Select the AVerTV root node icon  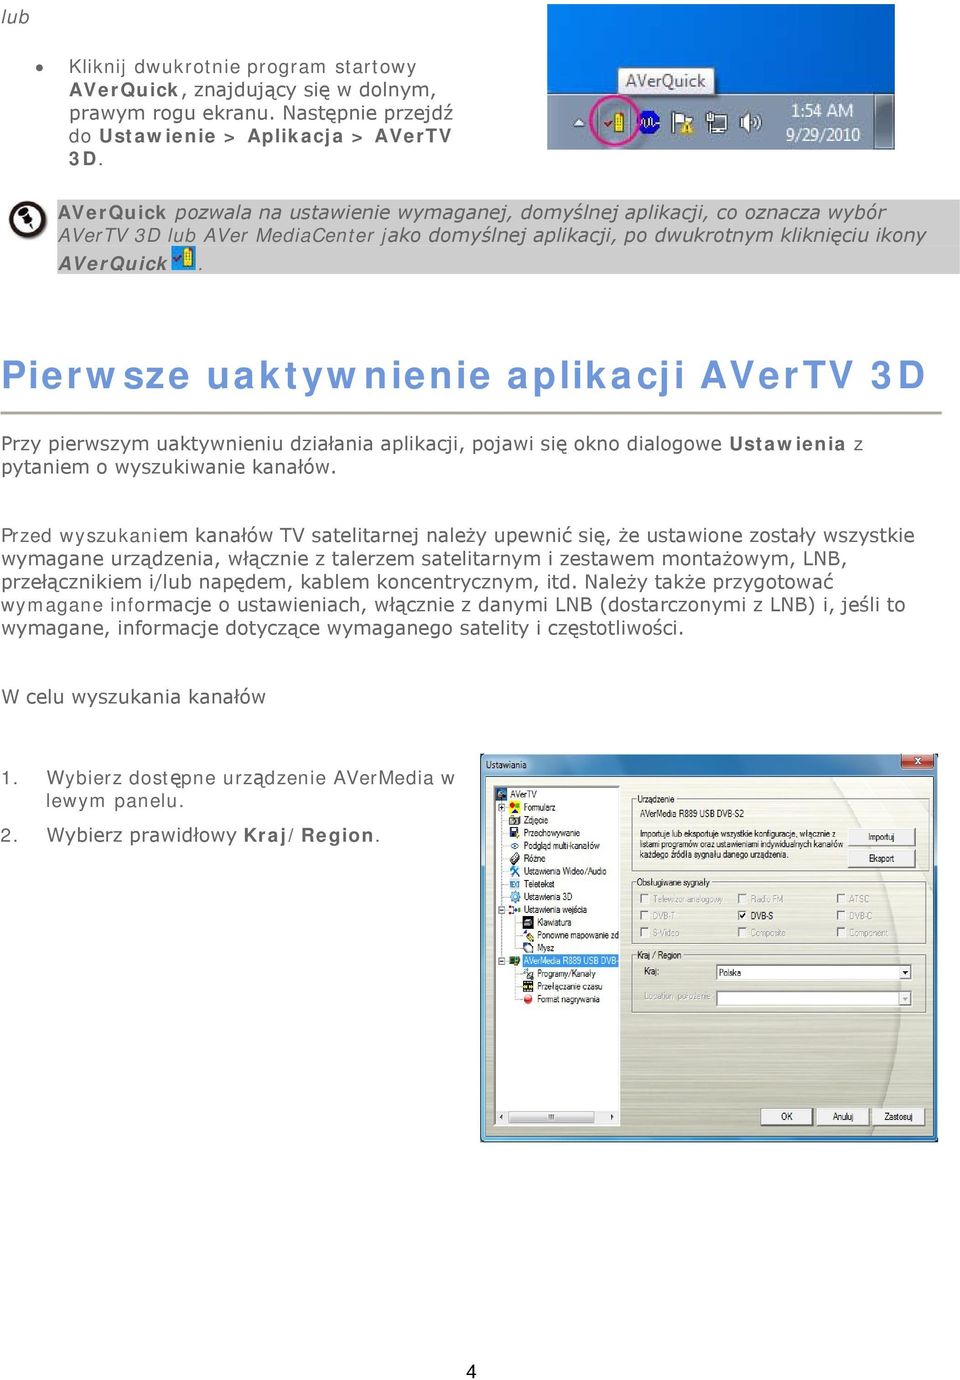coord(501,794)
